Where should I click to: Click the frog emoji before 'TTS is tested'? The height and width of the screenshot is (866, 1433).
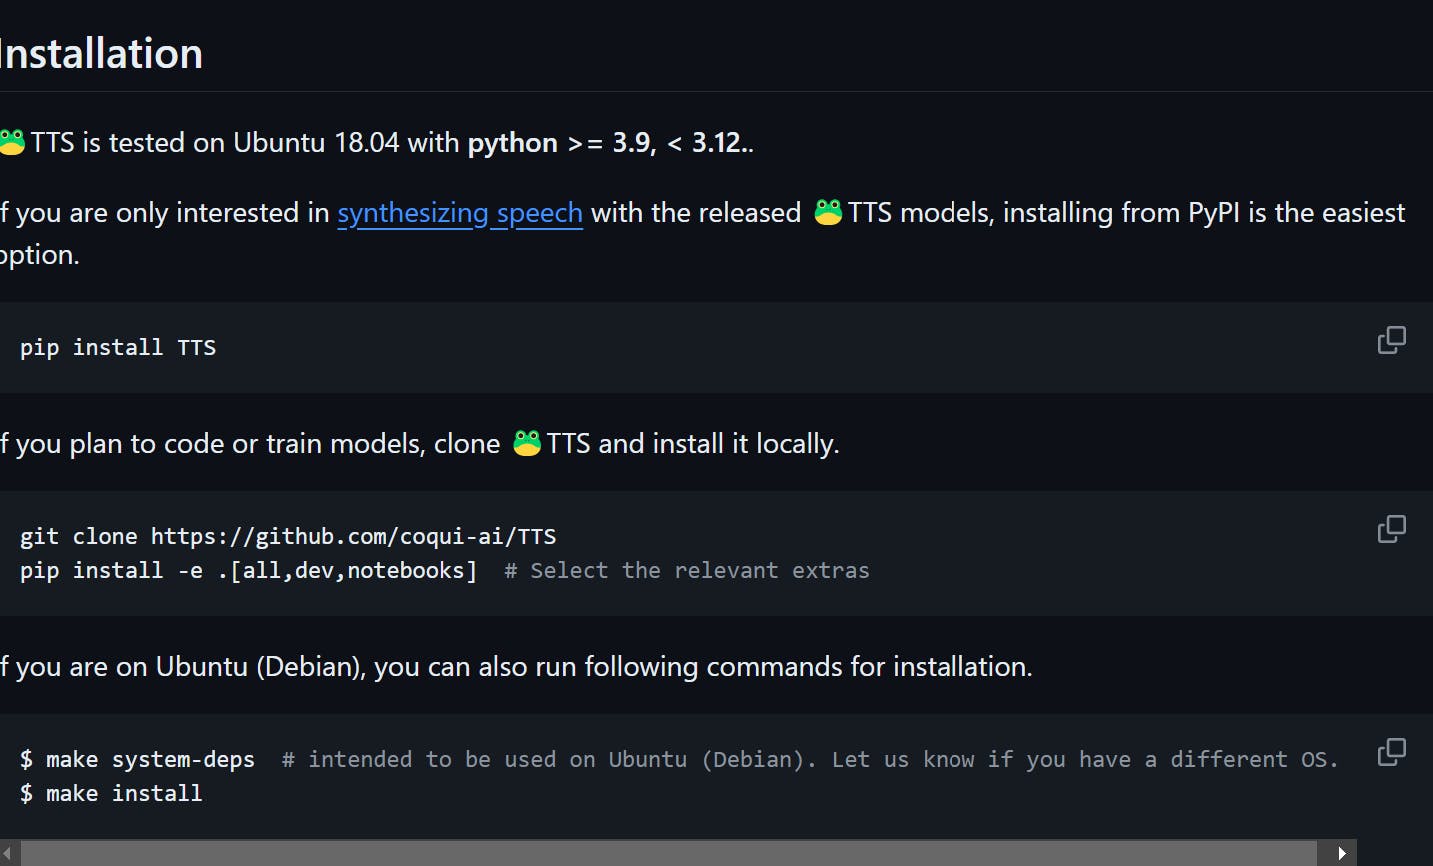pyautogui.click(x=12, y=142)
